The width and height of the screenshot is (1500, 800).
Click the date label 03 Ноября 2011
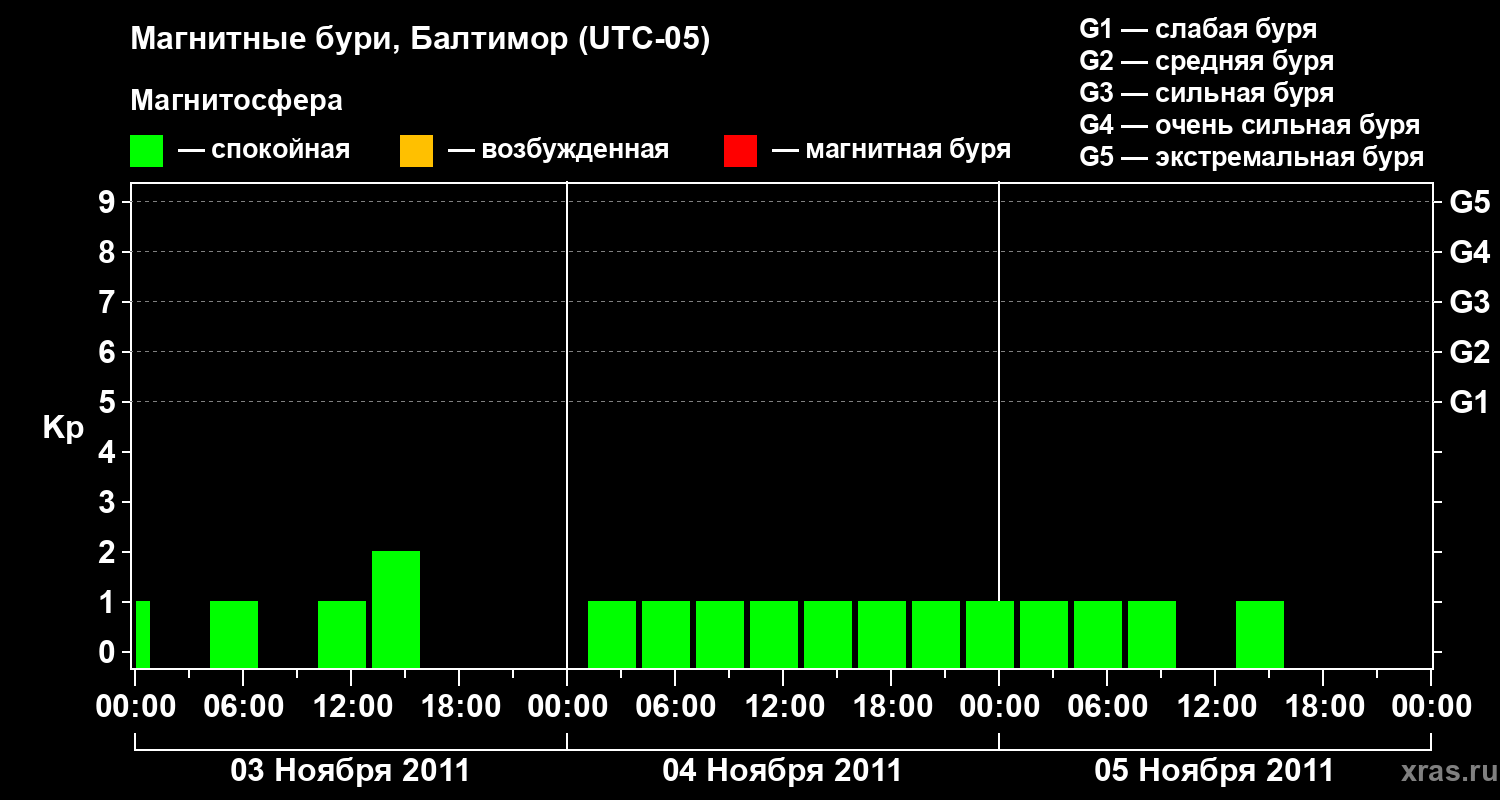[350, 771]
